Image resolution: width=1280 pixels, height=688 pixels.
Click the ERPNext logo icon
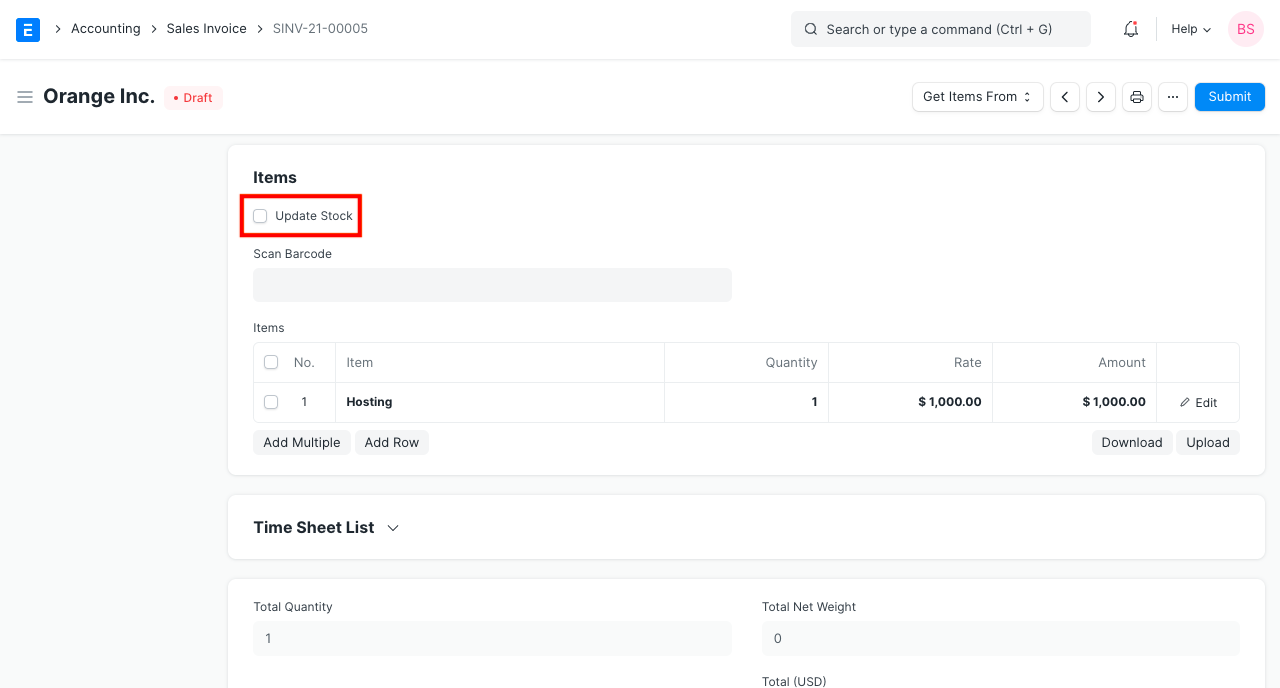click(27, 29)
